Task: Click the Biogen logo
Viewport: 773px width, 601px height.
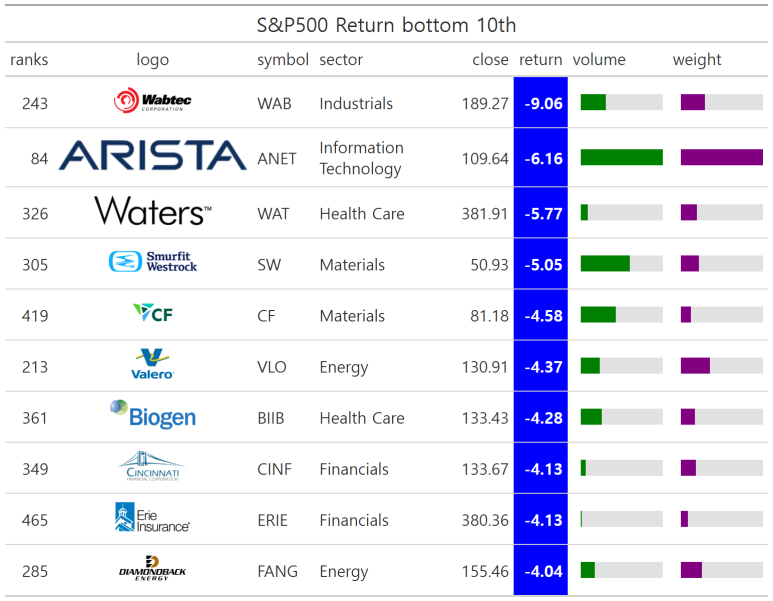Action: click(152, 415)
